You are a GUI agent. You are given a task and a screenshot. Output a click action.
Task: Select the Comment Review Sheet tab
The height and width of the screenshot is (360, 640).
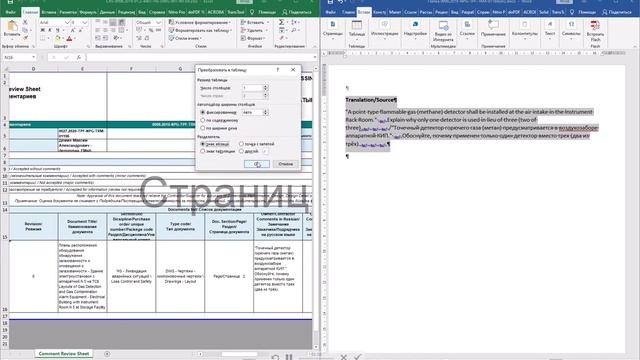[64, 354]
